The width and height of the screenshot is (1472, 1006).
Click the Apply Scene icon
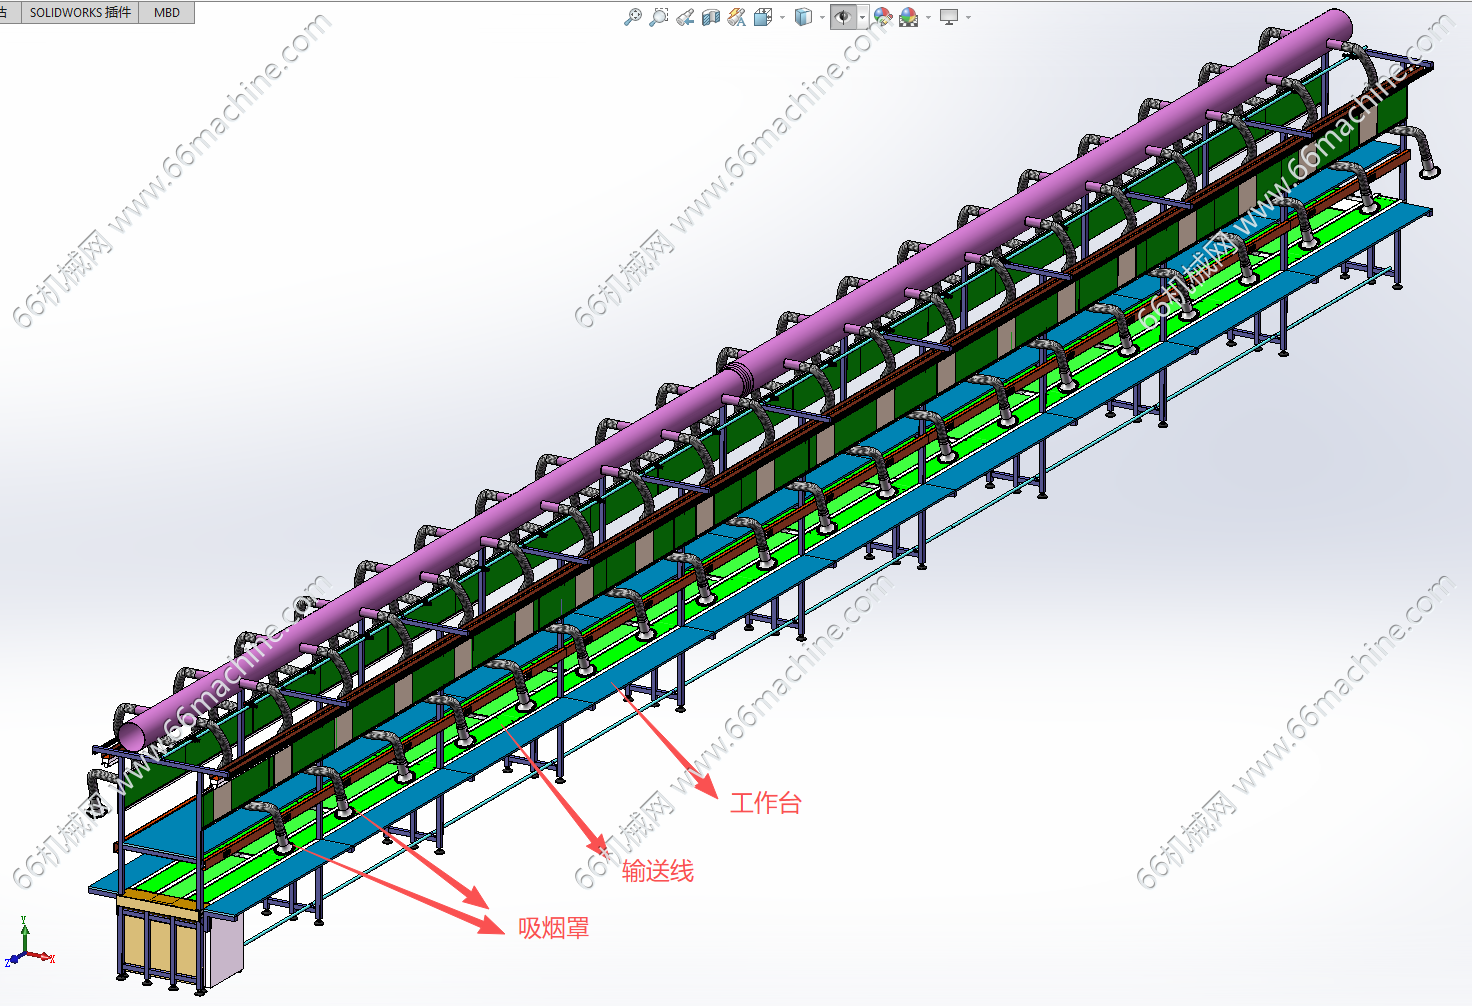908,17
